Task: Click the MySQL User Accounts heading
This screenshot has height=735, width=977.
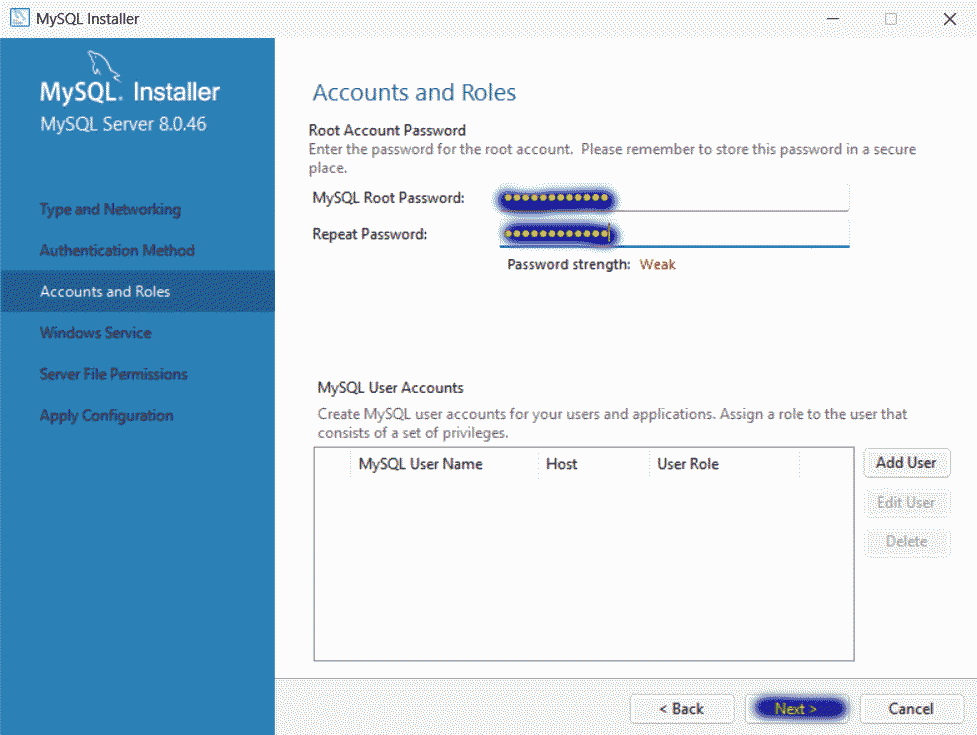Action: tap(391, 387)
